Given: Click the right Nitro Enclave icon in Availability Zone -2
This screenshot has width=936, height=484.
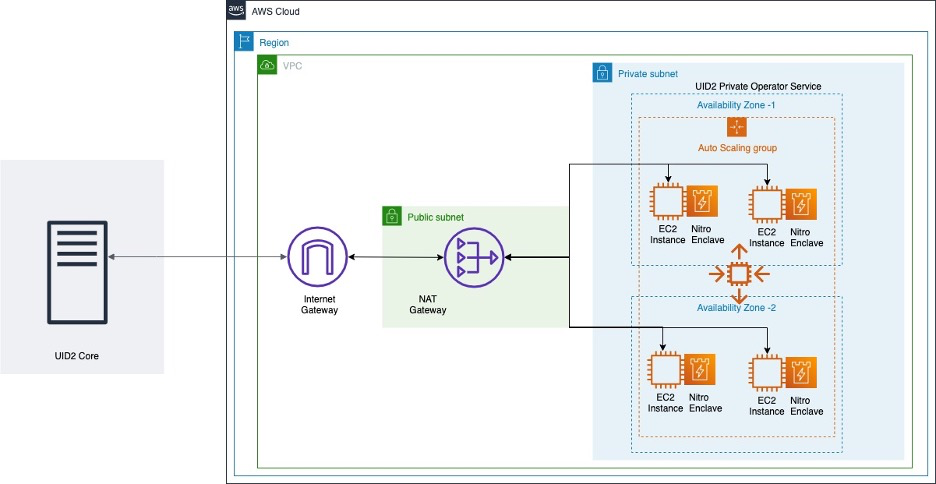Looking at the screenshot, I should 801,373.
